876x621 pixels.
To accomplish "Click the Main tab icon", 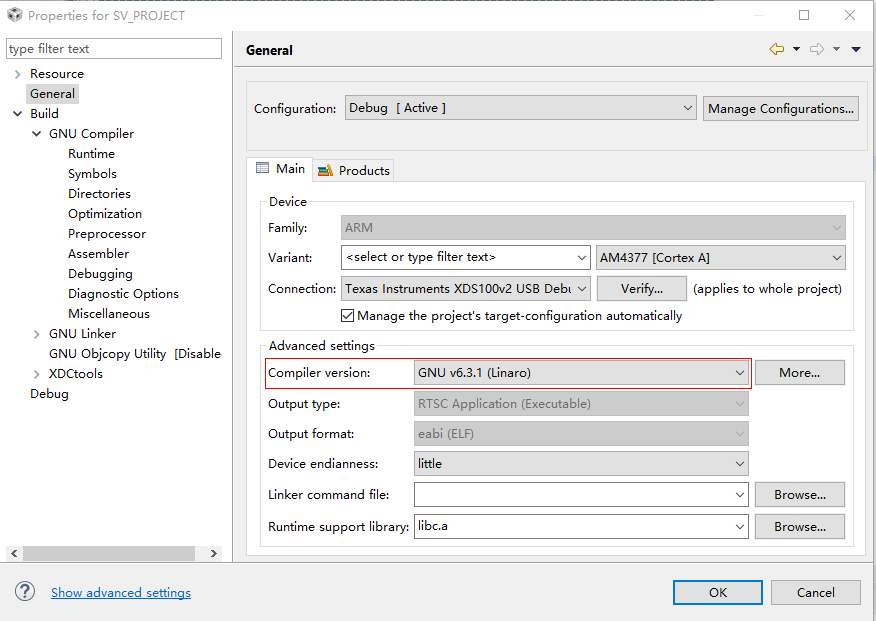I will pyautogui.click(x=263, y=169).
